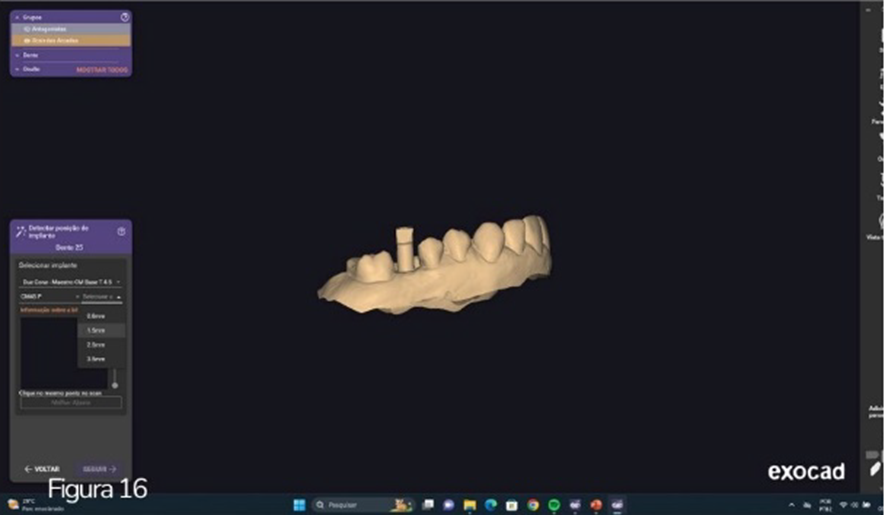Click the help icon in the Grupos panel
885x515 pixels.
124,17
